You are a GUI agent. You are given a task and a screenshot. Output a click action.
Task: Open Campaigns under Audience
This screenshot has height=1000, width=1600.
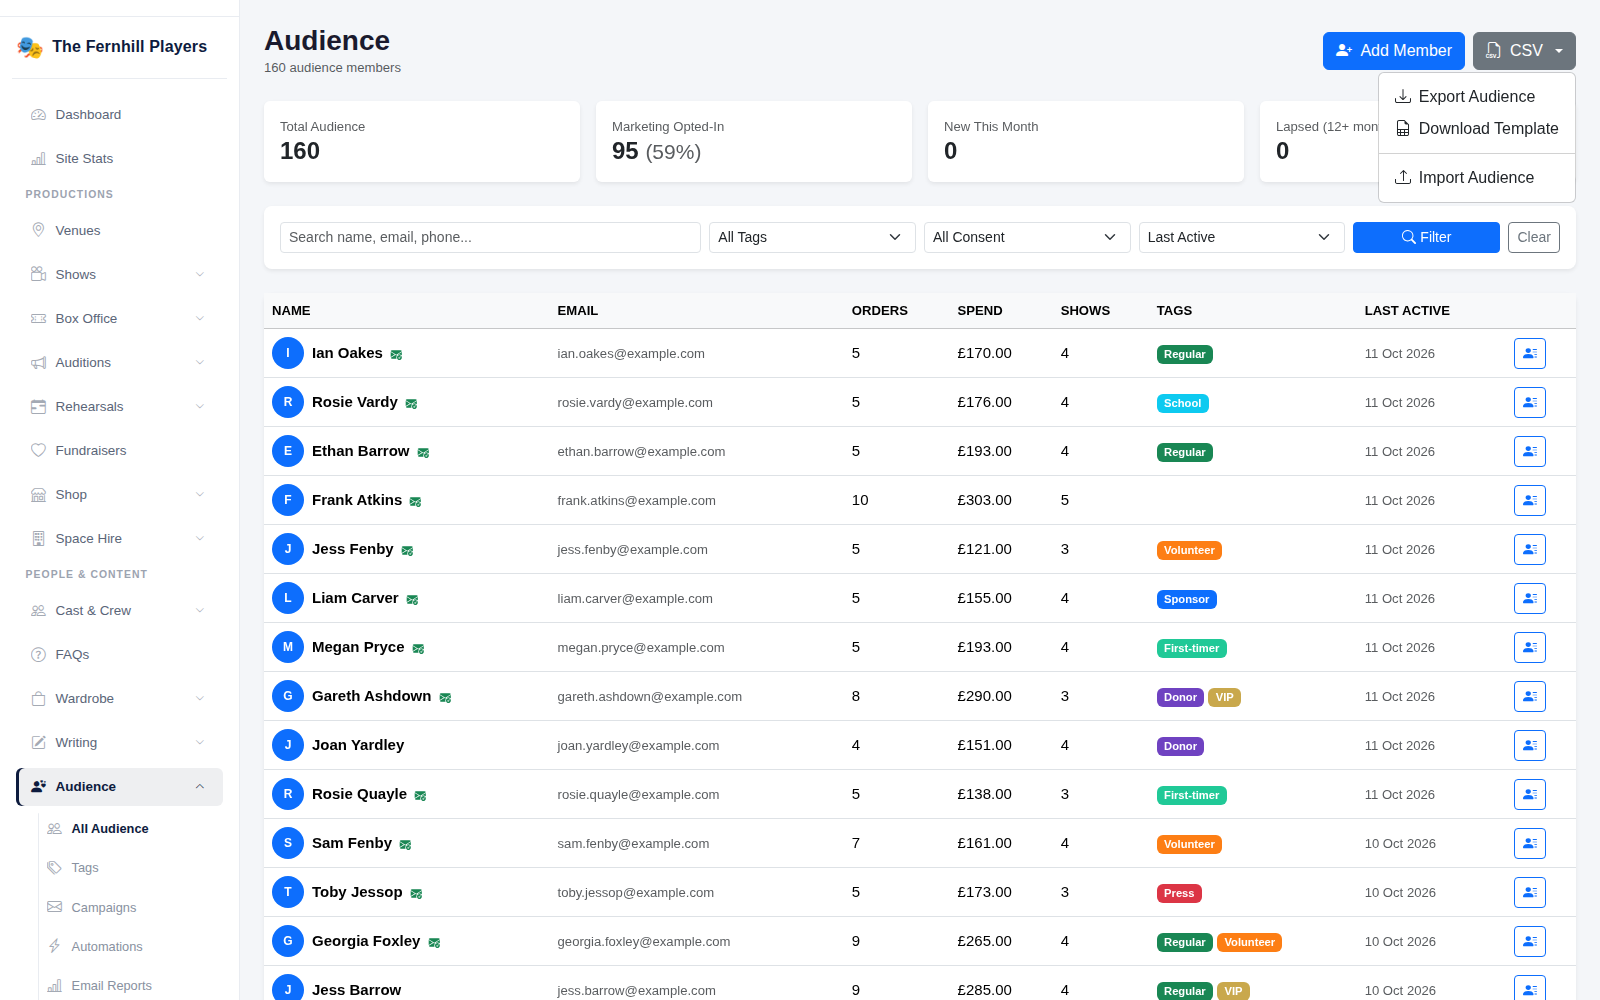[130, 908]
